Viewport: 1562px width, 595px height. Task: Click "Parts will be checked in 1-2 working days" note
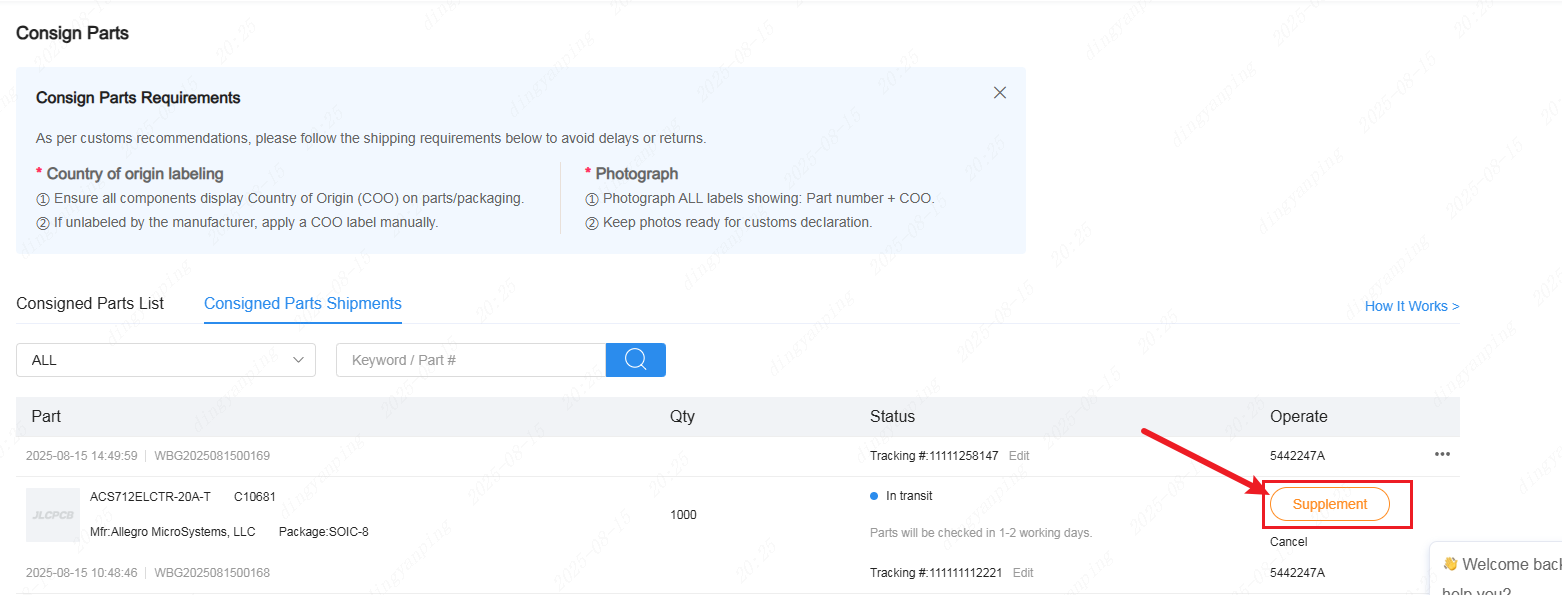coord(981,533)
